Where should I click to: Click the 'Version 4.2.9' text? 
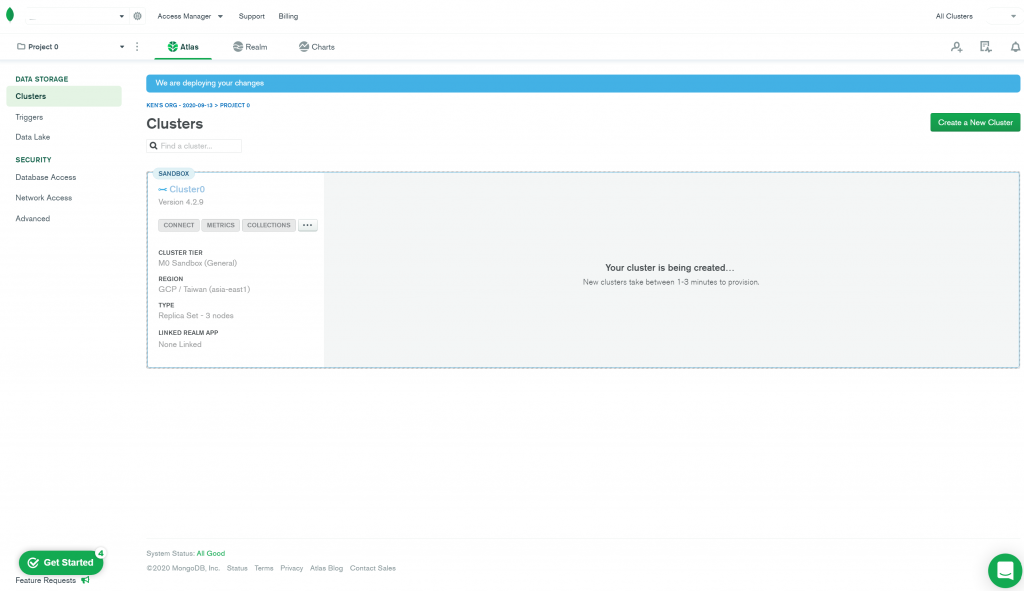[181, 202]
